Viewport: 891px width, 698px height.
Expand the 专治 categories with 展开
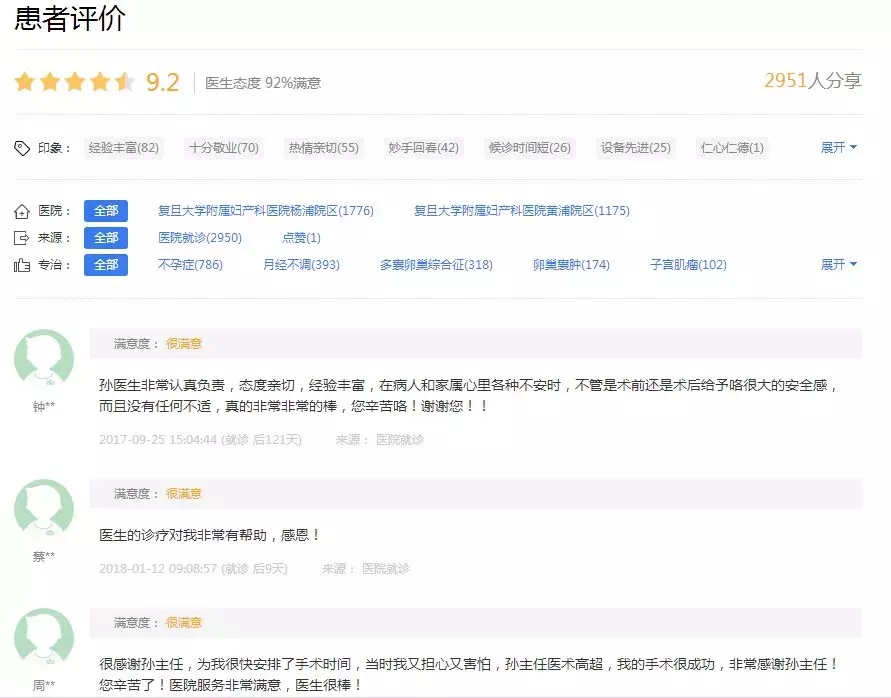838,265
